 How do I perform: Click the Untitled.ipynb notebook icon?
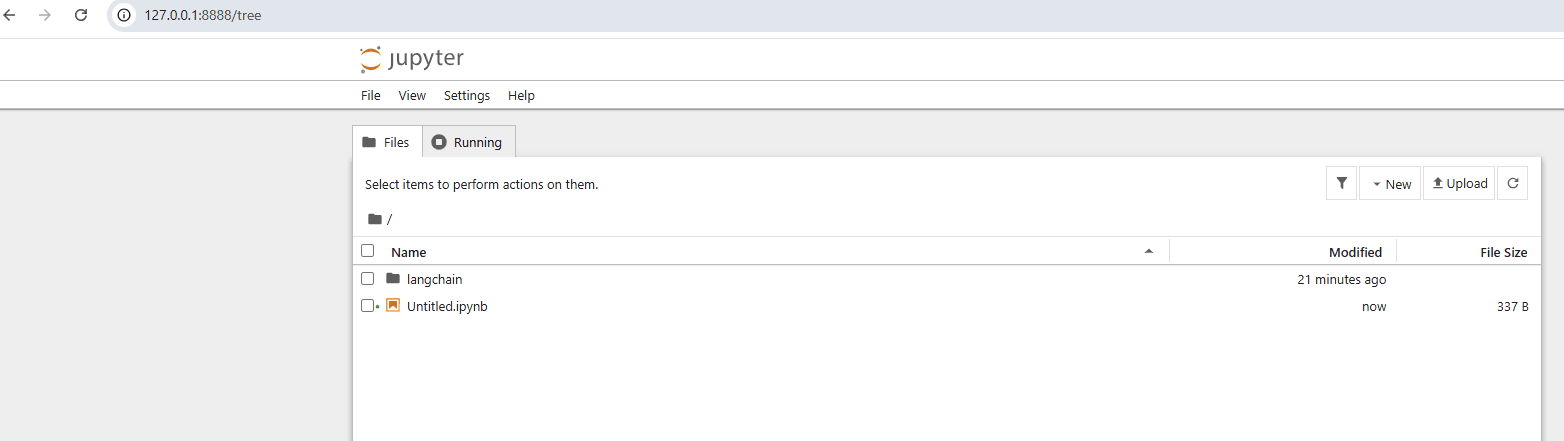pos(393,306)
